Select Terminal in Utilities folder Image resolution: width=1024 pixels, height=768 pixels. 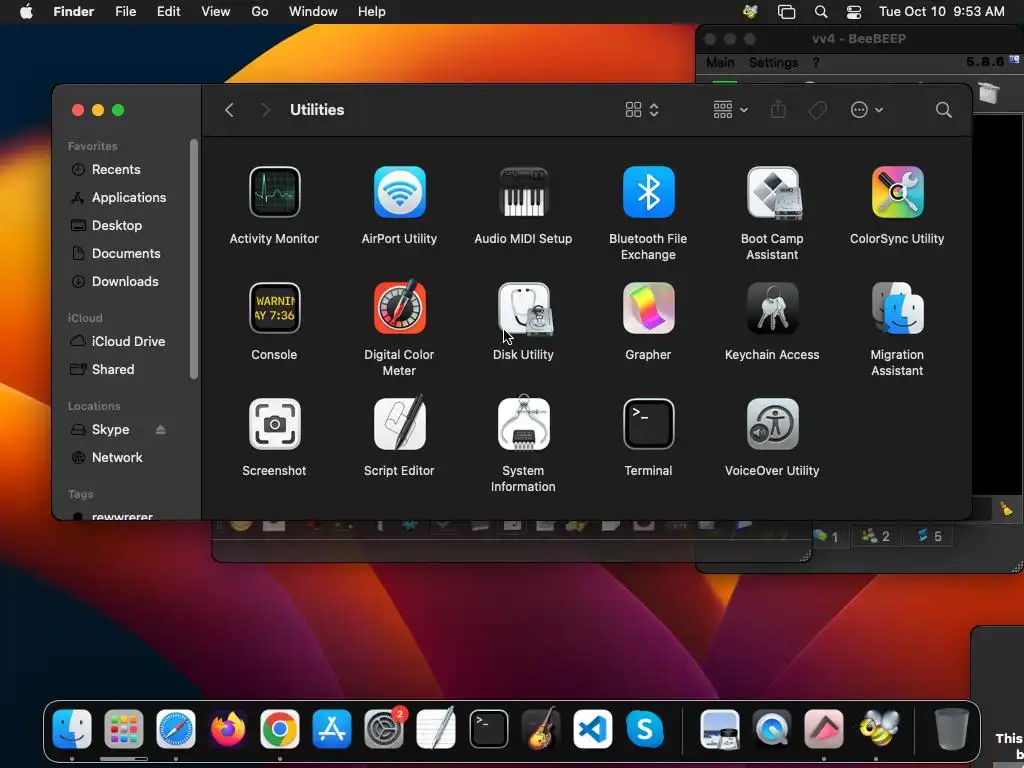(648, 424)
